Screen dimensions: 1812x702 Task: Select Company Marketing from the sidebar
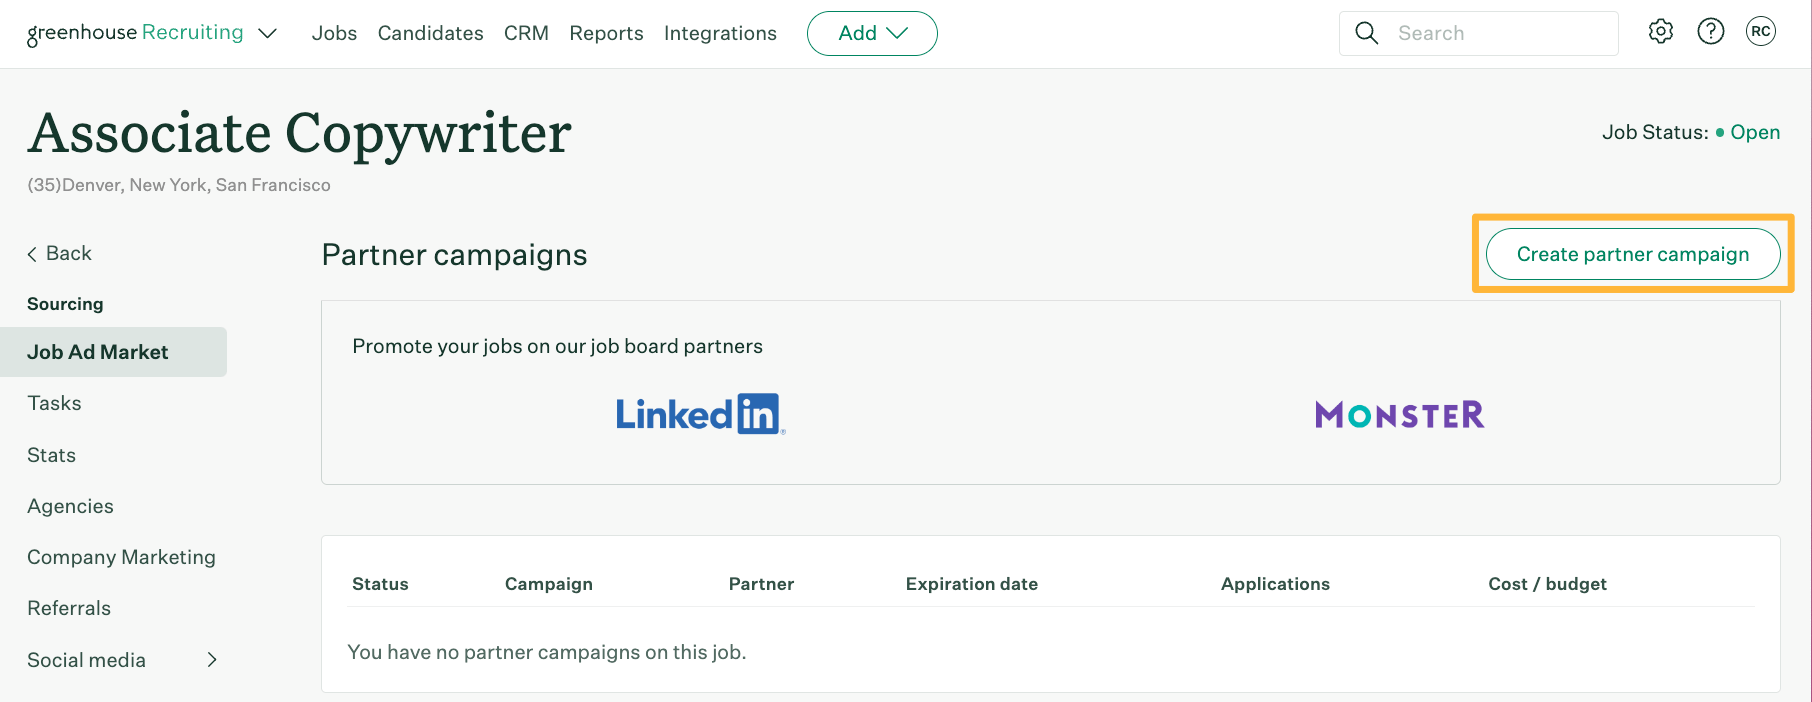pyautogui.click(x=121, y=557)
